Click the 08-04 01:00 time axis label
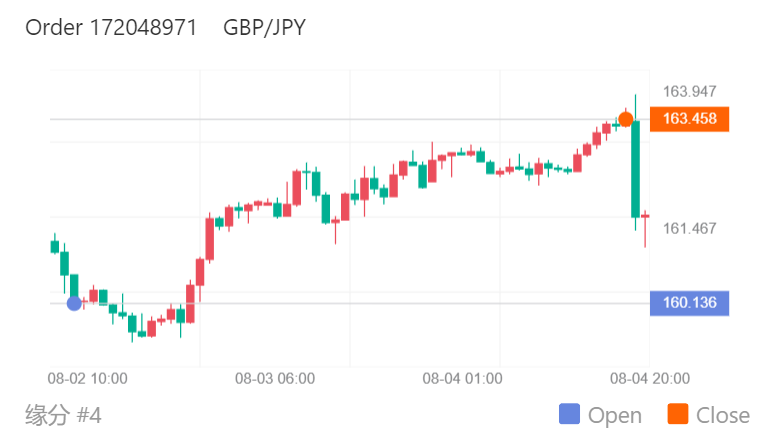The image size is (775, 440). 462,379
